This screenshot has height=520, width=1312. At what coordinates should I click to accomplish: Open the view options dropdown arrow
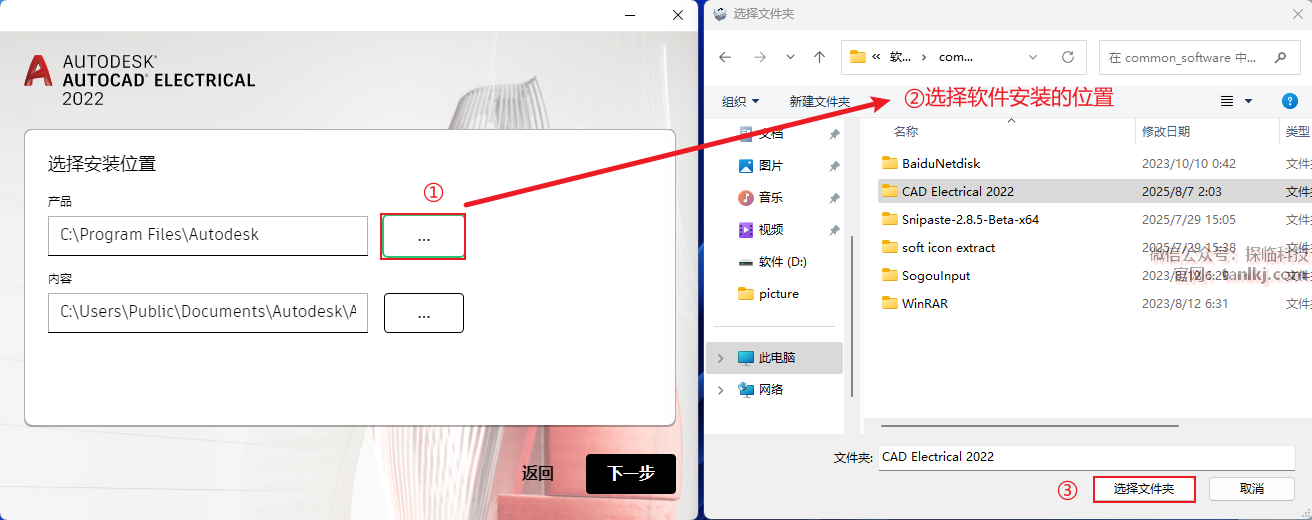pyautogui.click(x=1248, y=101)
